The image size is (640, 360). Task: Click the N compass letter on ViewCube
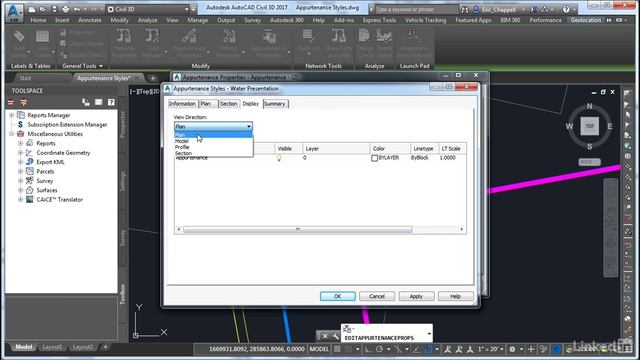tap(589, 106)
